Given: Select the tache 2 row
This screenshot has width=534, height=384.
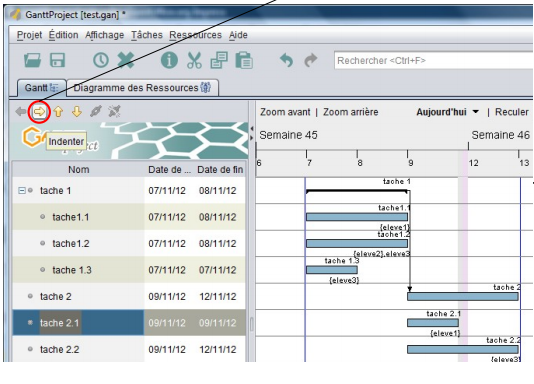Looking at the screenshot, I should coord(129,297).
